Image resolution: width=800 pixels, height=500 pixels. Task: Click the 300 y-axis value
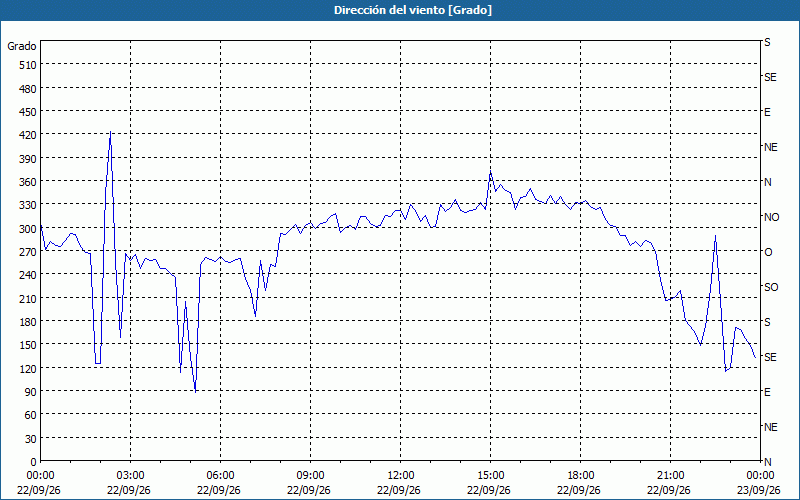[x=28, y=229]
